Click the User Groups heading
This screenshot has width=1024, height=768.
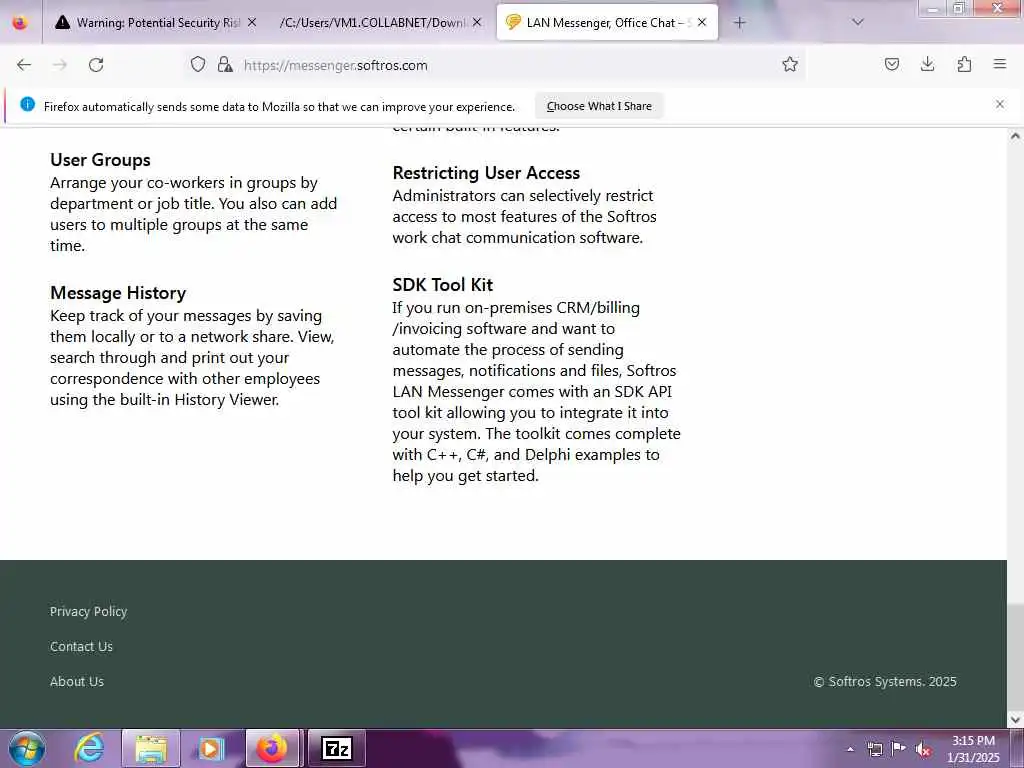pyautogui.click(x=101, y=160)
